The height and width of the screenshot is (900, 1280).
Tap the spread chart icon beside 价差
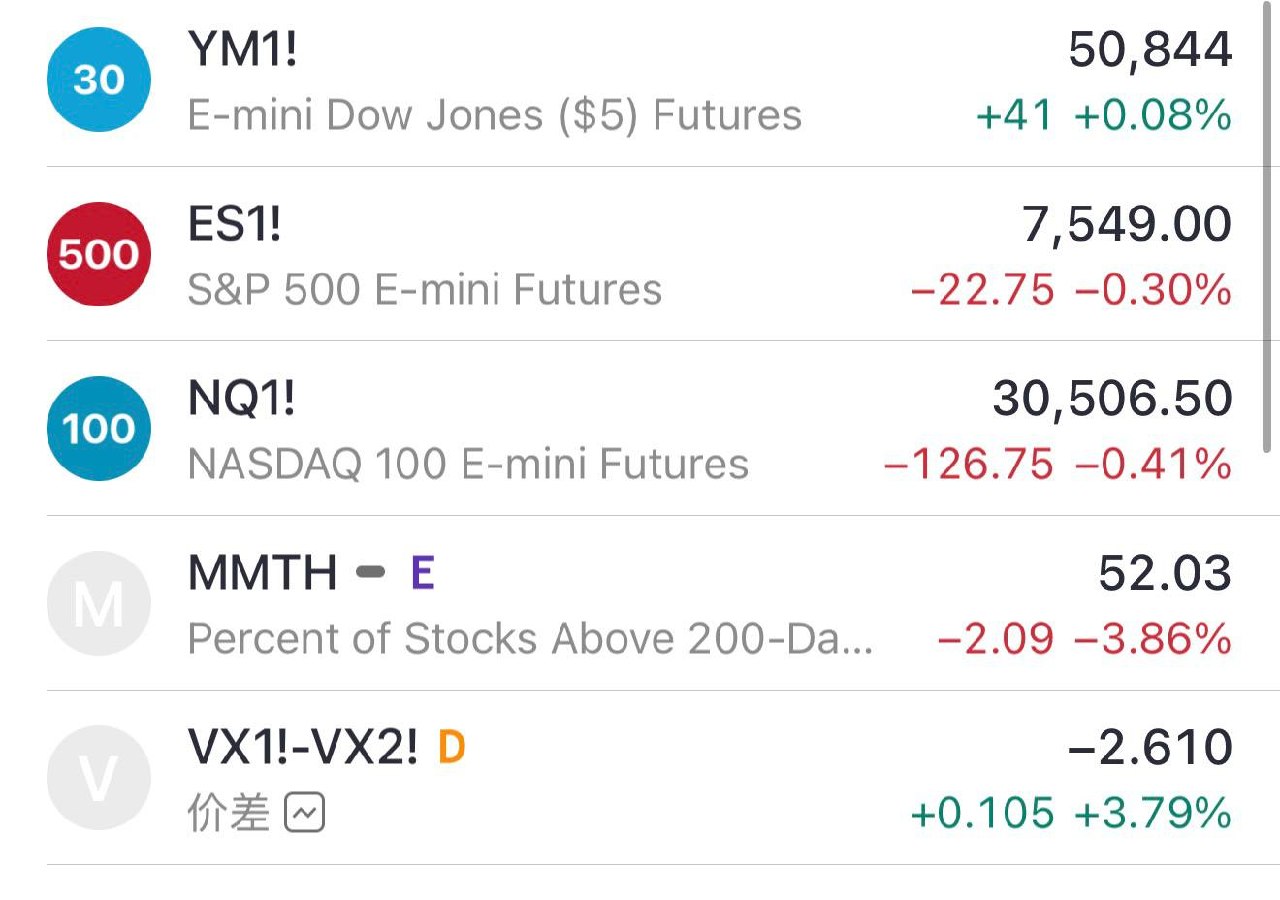tap(305, 814)
